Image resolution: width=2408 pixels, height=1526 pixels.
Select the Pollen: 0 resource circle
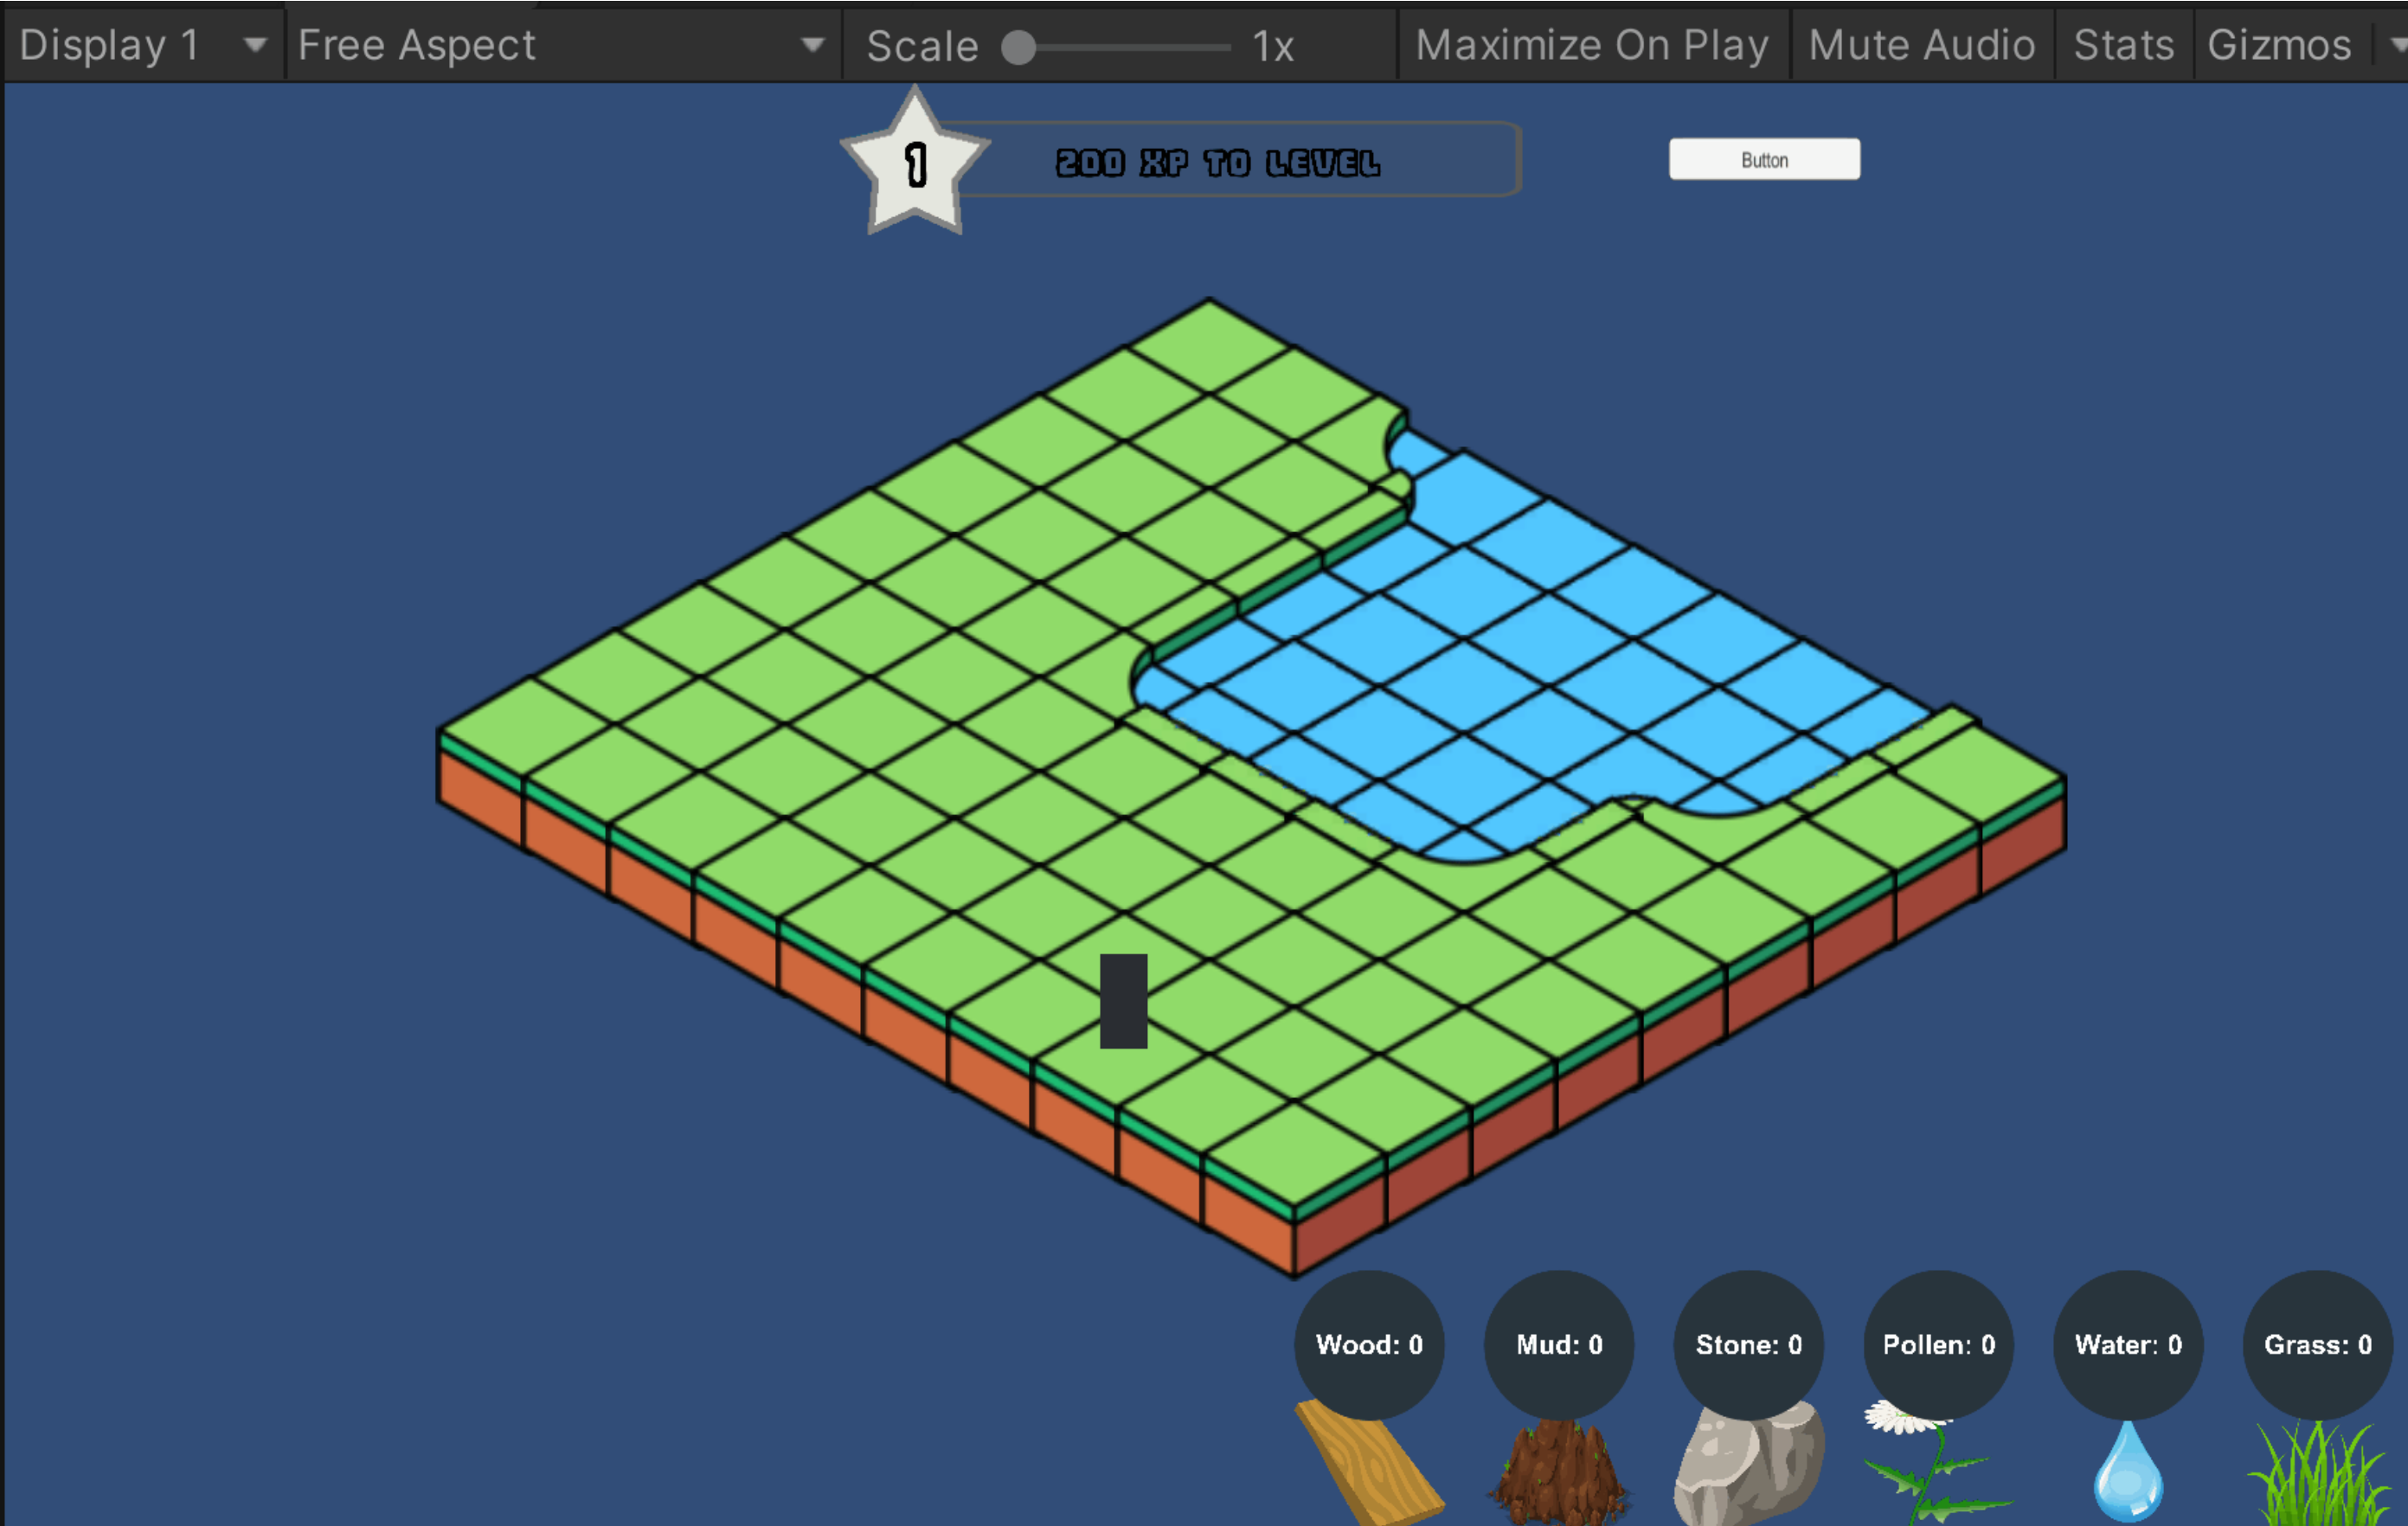pyautogui.click(x=1938, y=1344)
